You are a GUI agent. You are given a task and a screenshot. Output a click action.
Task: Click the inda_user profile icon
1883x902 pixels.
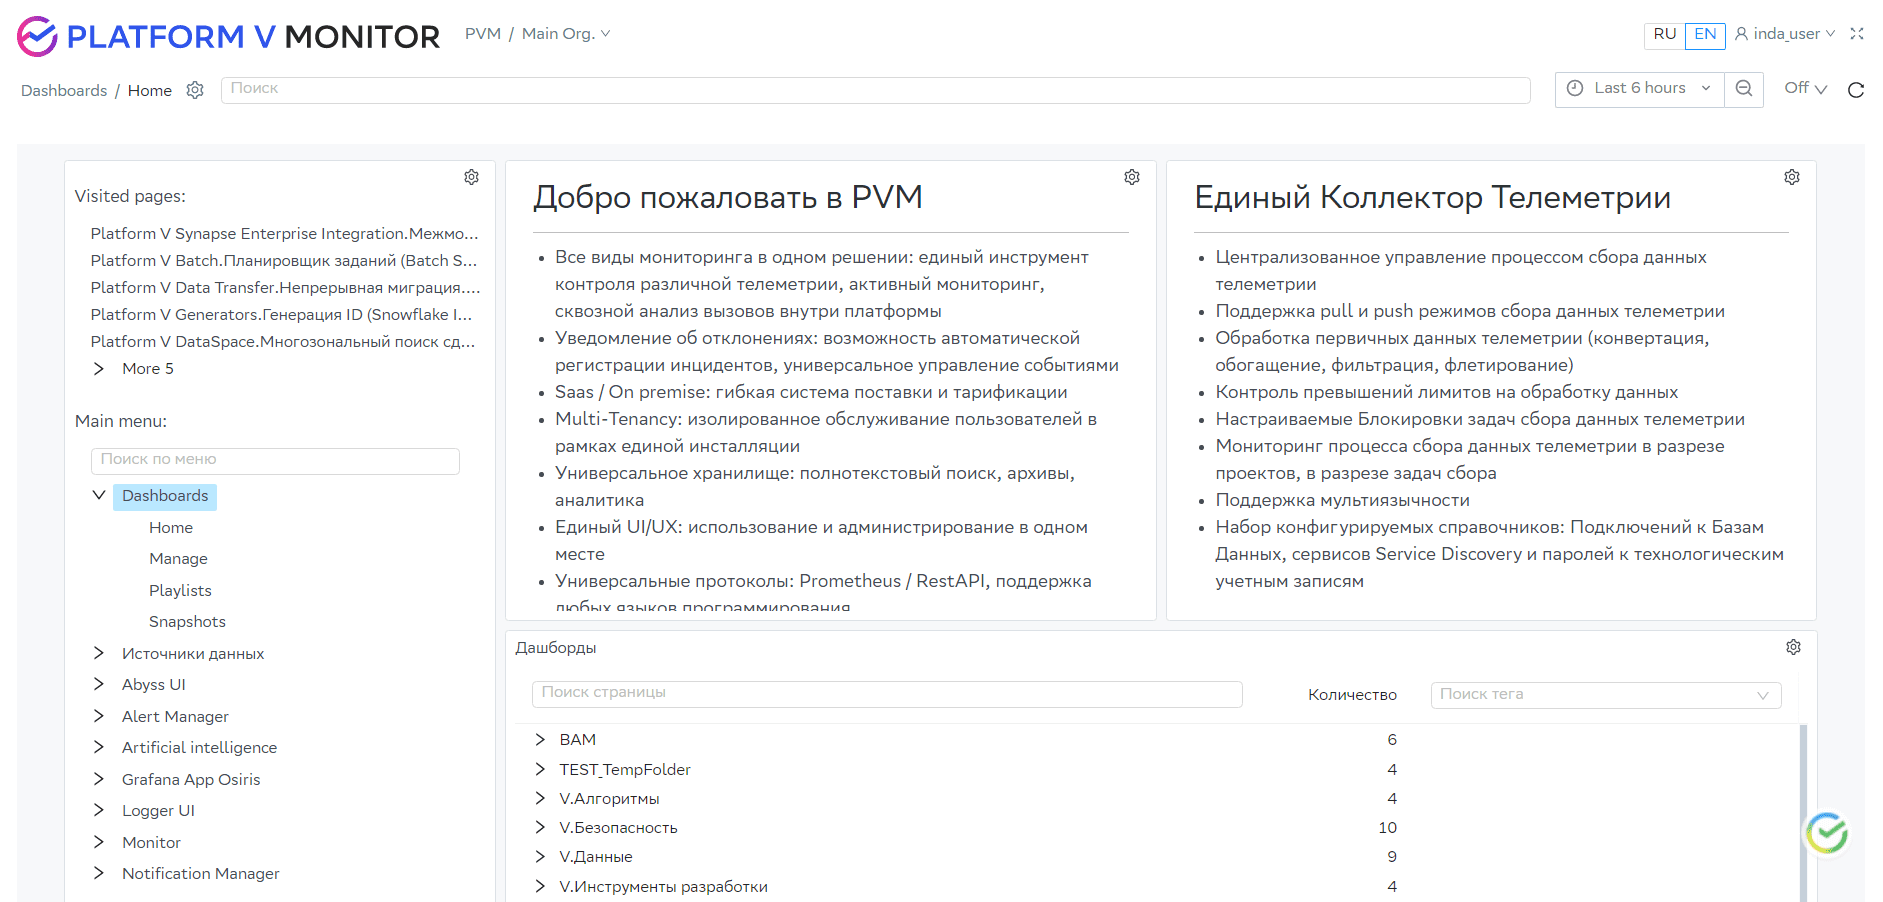pos(1741,34)
